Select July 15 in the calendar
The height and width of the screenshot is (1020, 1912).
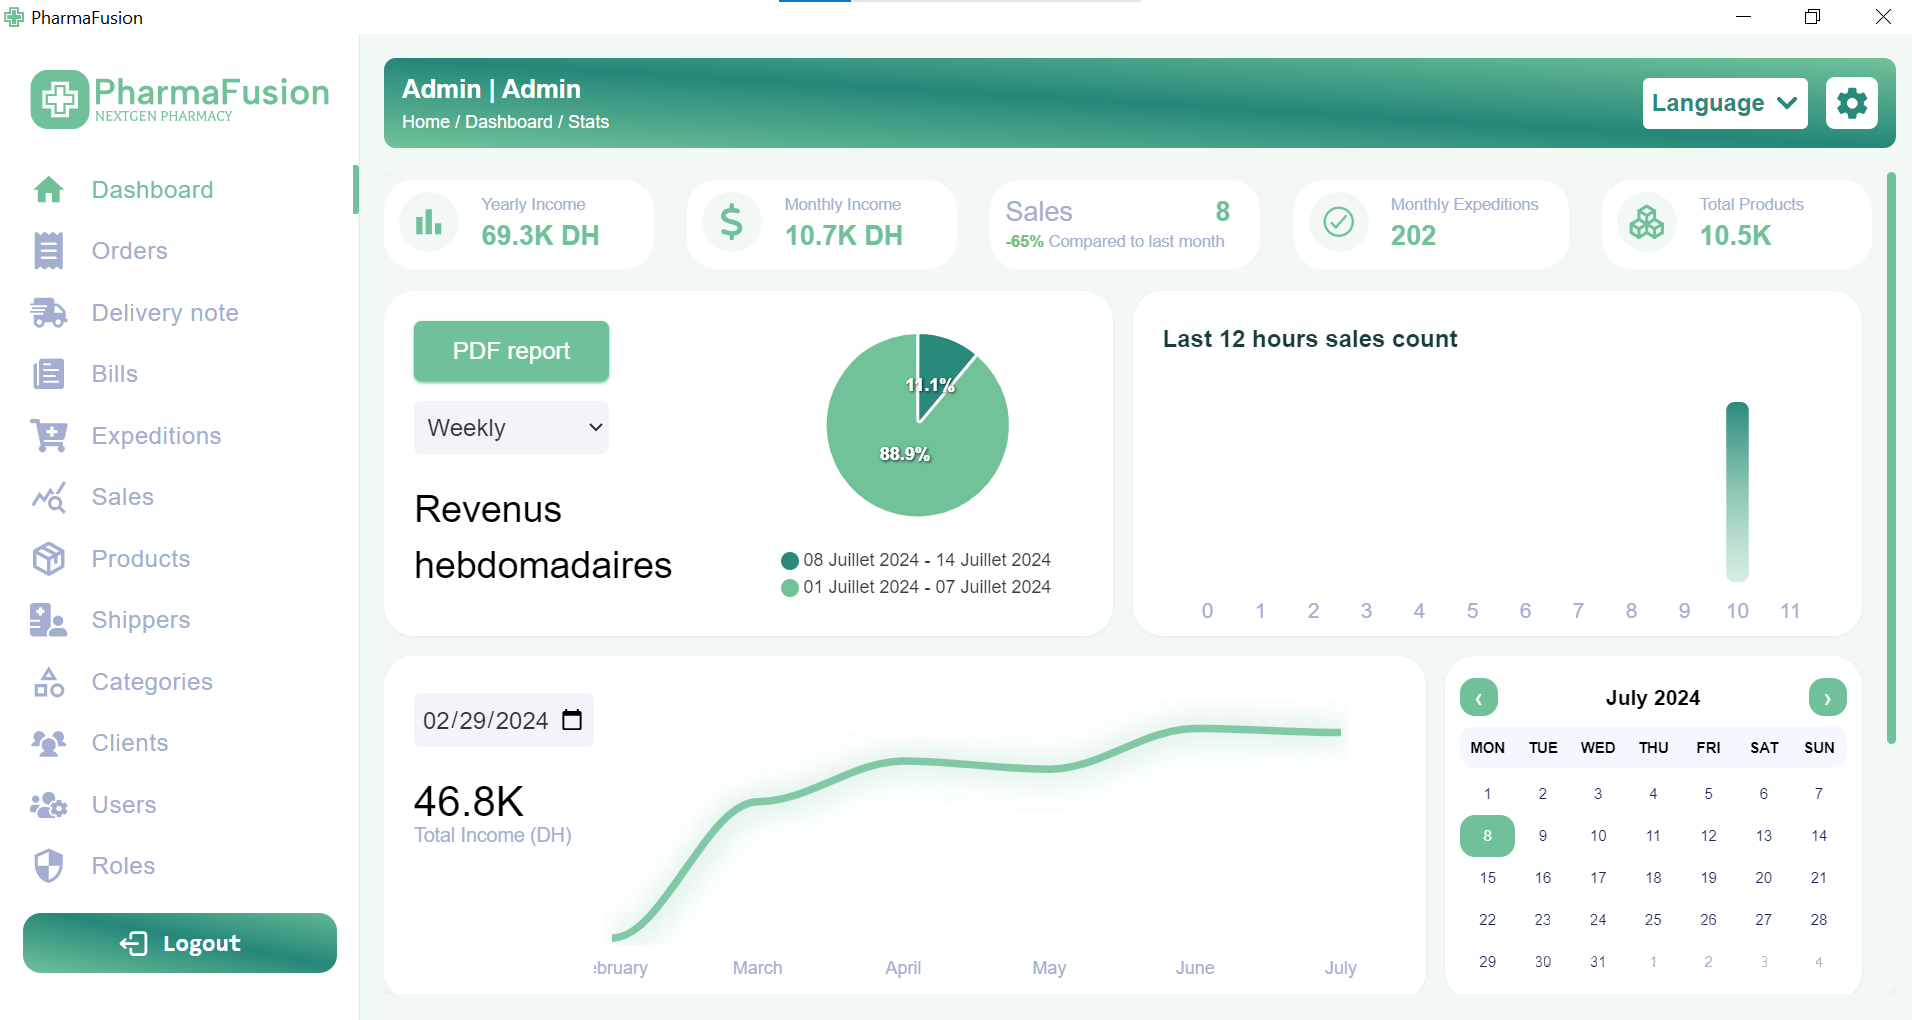[x=1487, y=878]
